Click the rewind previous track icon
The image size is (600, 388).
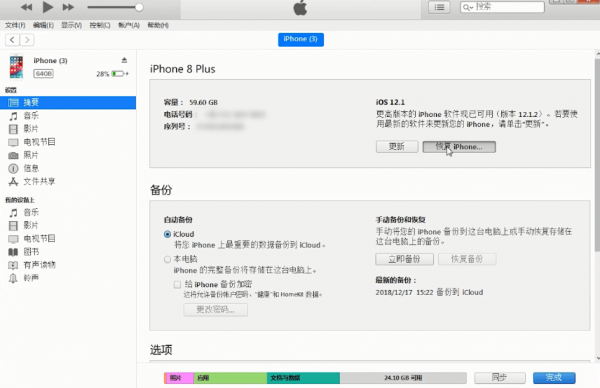pos(26,7)
